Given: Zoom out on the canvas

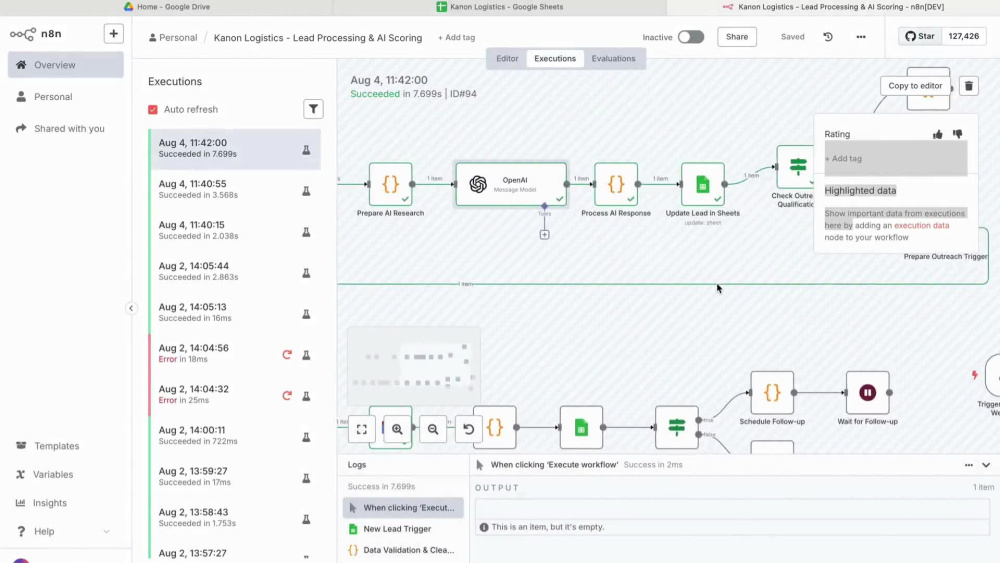Looking at the screenshot, I should pos(433,429).
